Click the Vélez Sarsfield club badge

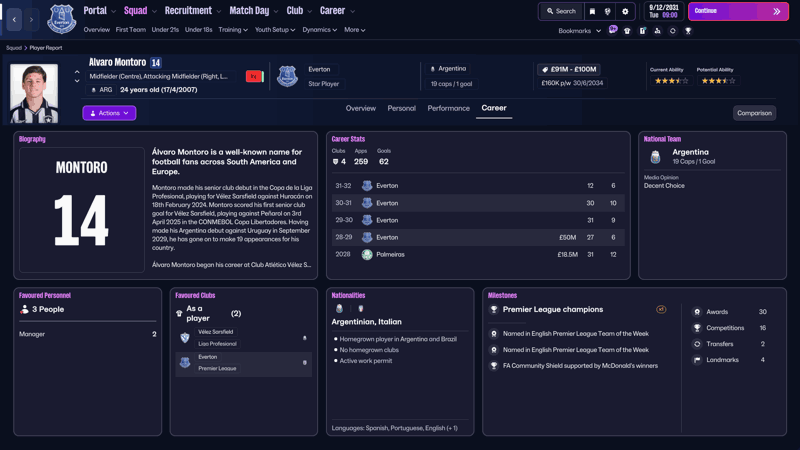[185, 337]
